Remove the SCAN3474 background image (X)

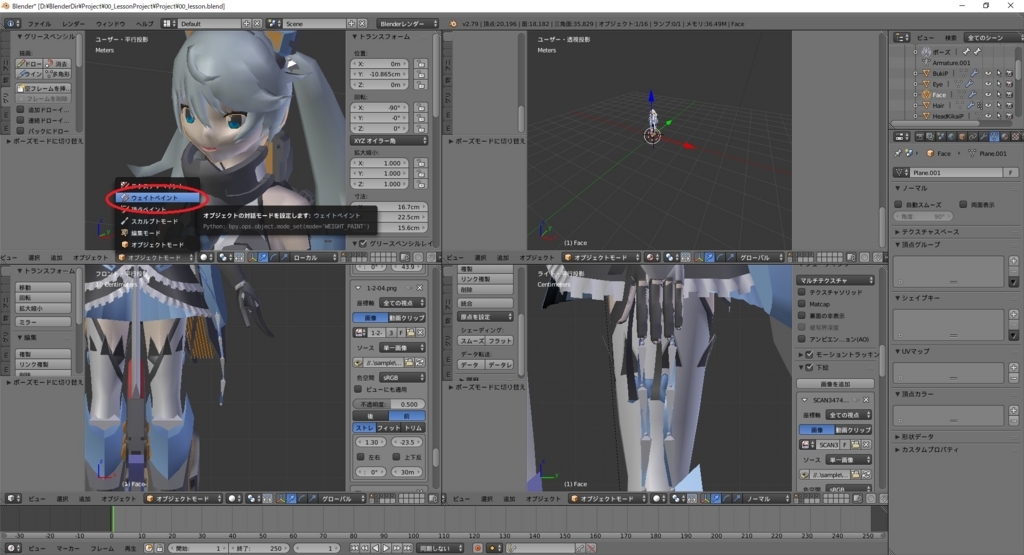[x=866, y=400]
